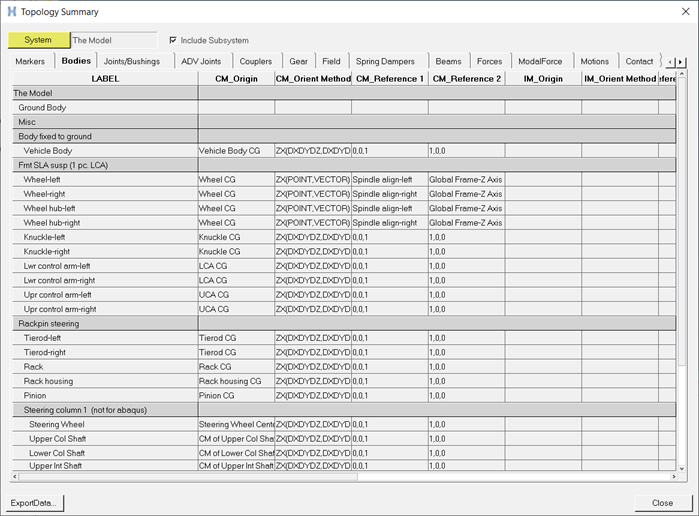Toggle the Include Subsystem checkbox
The height and width of the screenshot is (516, 699).
click(173, 40)
